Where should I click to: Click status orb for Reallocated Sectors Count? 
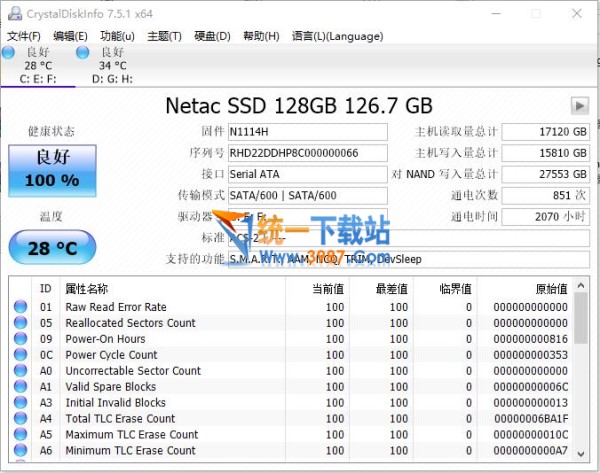[20, 323]
